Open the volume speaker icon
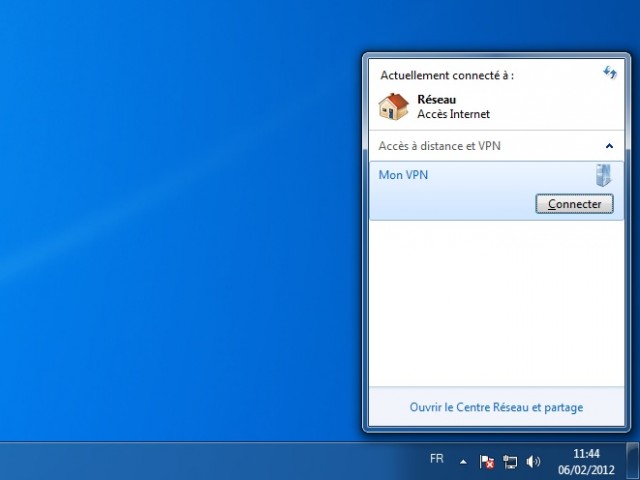Screen dimensions: 640x480 pos(533,462)
